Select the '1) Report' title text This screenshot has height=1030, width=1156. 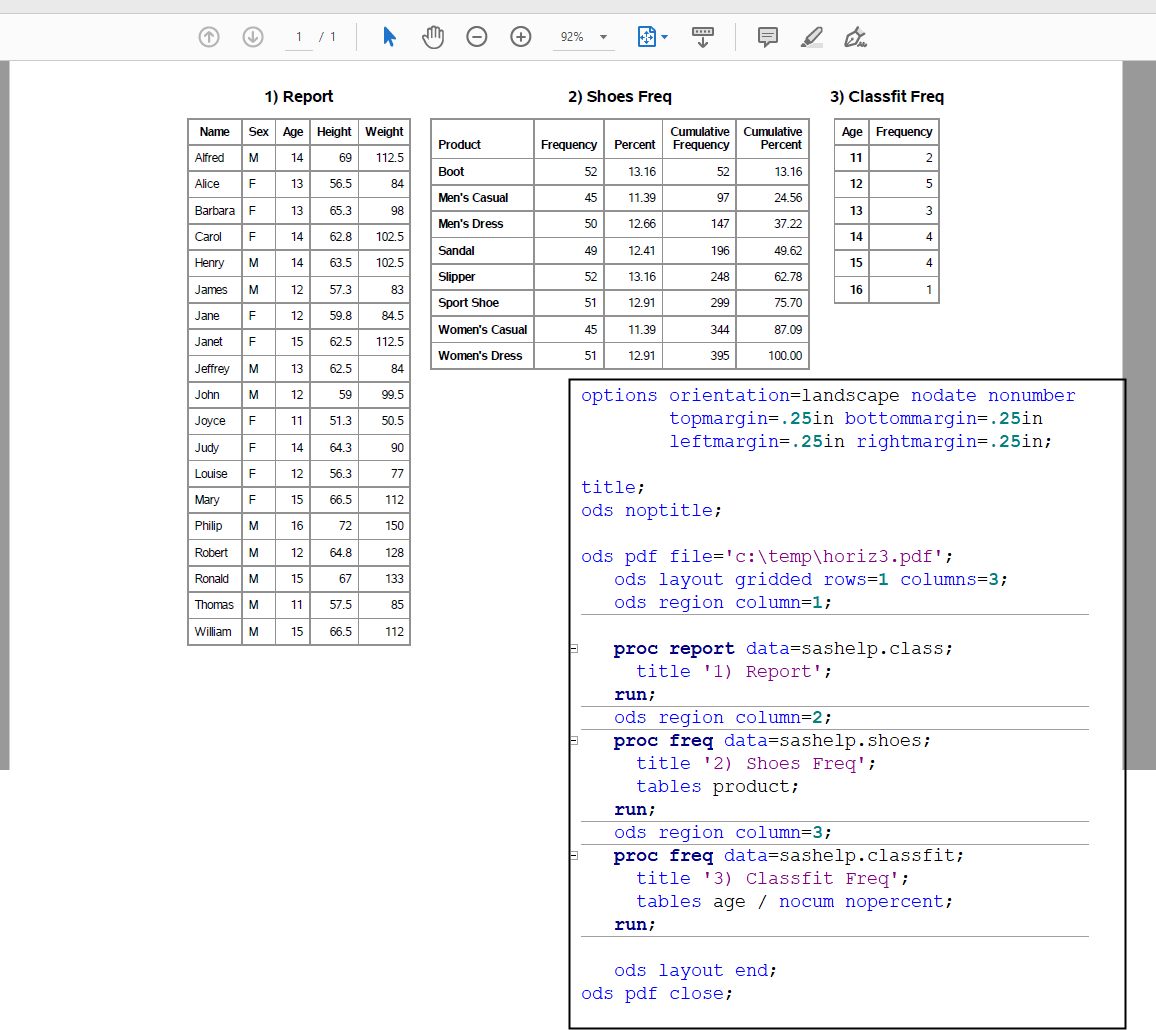pyautogui.click(x=298, y=96)
